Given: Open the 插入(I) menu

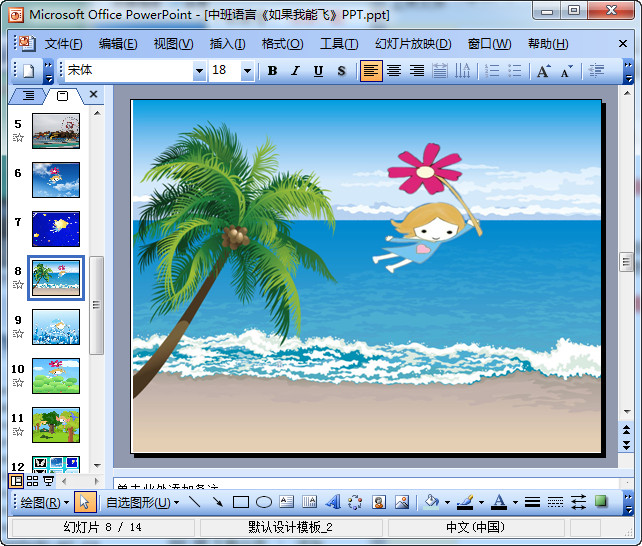Looking at the screenshot, I should click(x=227, y=43).
